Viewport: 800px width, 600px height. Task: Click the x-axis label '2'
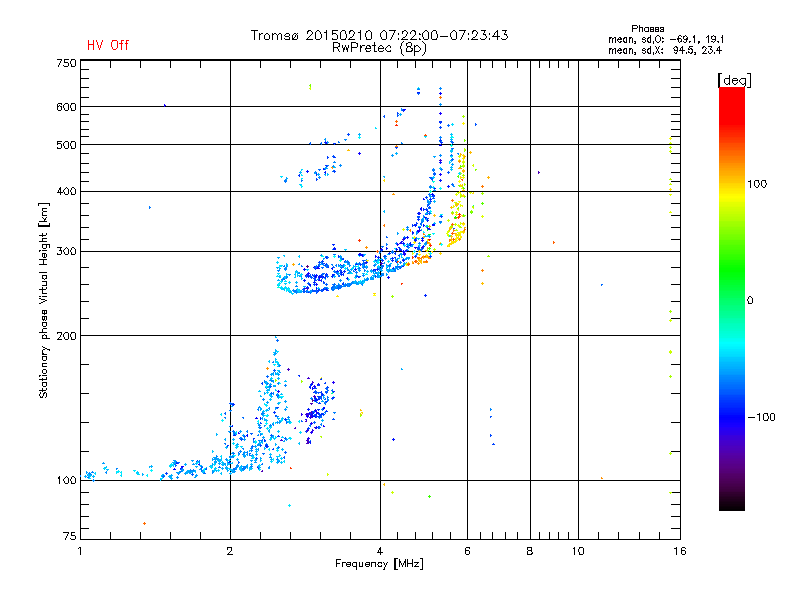click(230, 551)
